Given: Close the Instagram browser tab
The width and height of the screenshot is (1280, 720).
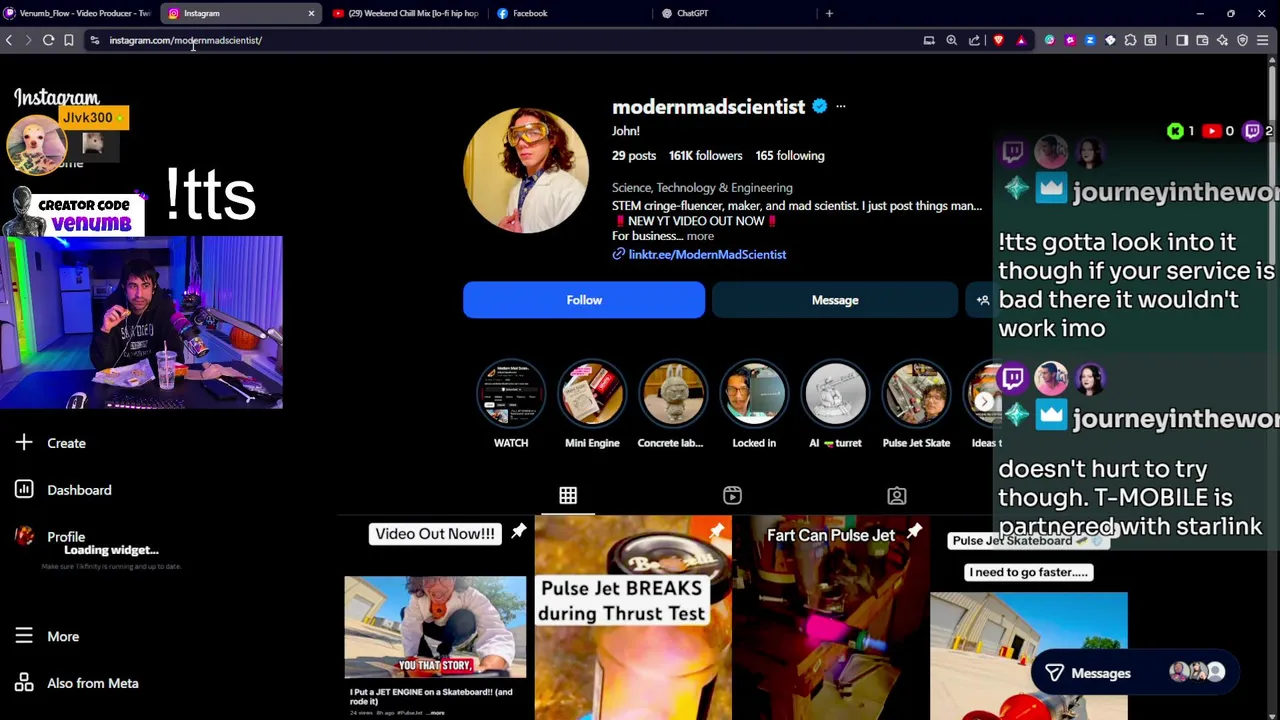Looking at the screenshot, I should pyautogui.click(x=311, y=13).
